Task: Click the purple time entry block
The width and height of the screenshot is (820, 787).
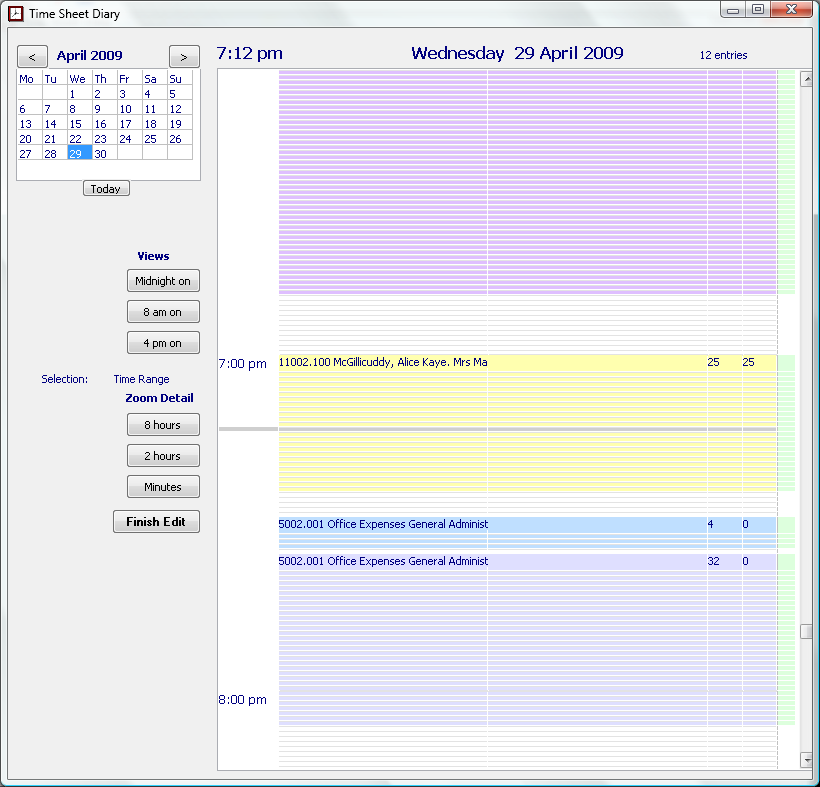Action: pos(490,180)
